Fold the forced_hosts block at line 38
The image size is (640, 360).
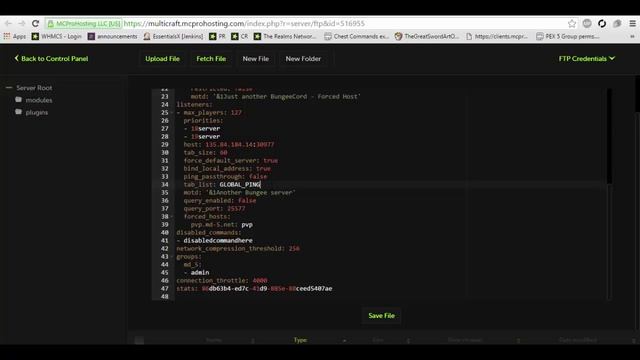pyautogui.click(x=172, y=217)
